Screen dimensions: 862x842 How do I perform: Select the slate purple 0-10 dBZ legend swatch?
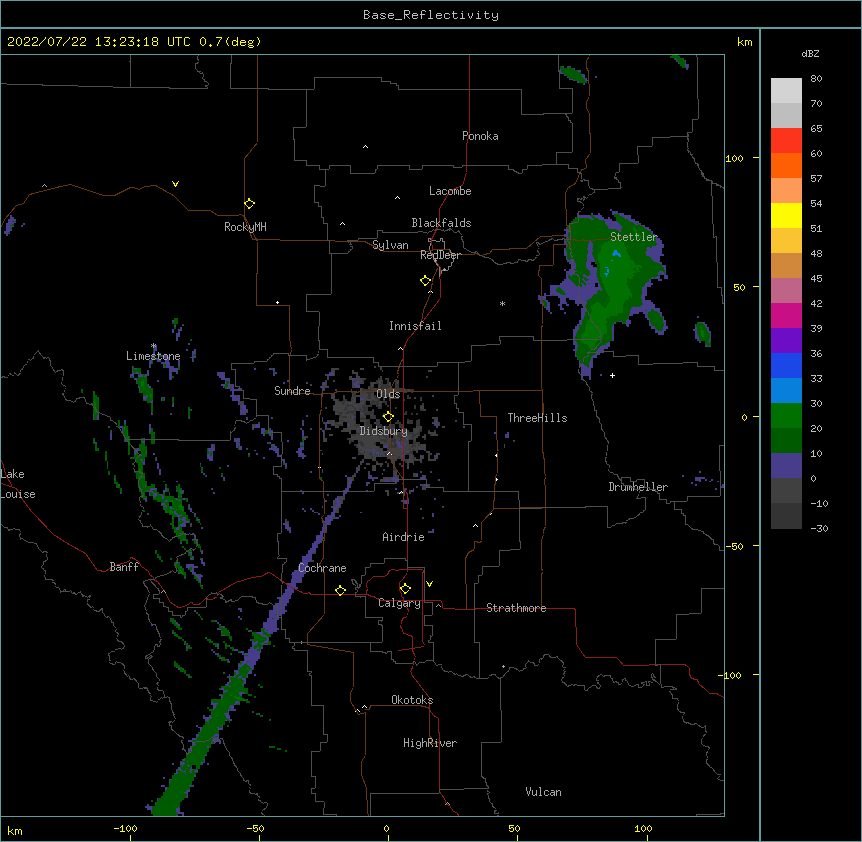pyautogui.click(x=786, y=466)
